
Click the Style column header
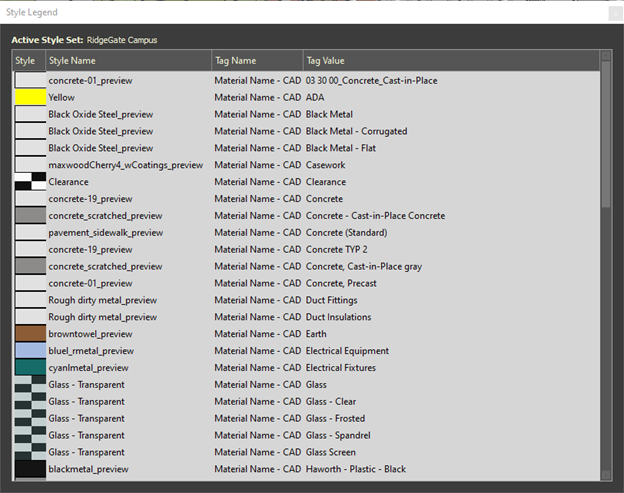[29, 60]
